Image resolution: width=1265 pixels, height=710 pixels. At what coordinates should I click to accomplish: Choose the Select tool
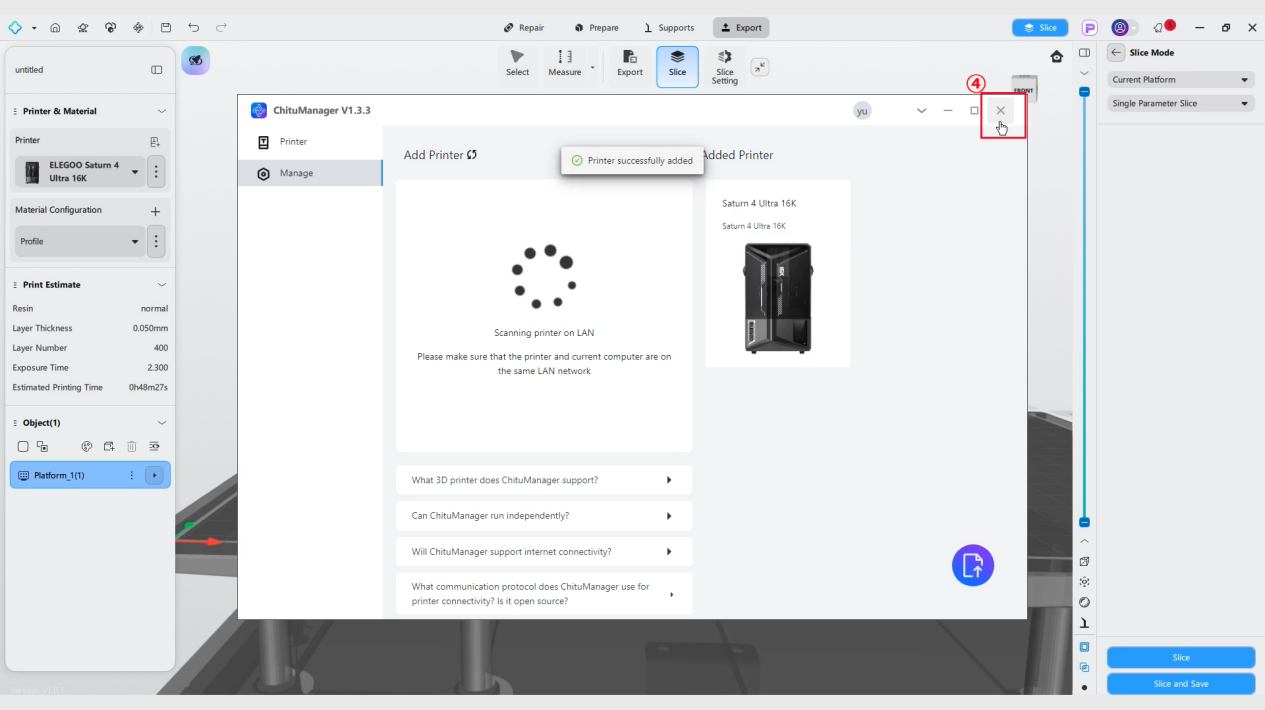tap(517, 66)
